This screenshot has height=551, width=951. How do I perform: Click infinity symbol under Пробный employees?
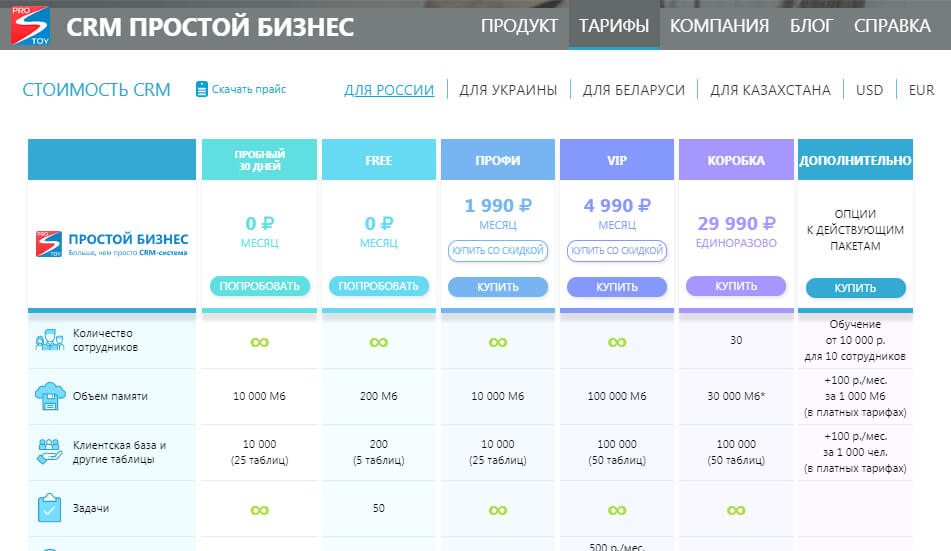pyautogui.click(x=260, y=342)
